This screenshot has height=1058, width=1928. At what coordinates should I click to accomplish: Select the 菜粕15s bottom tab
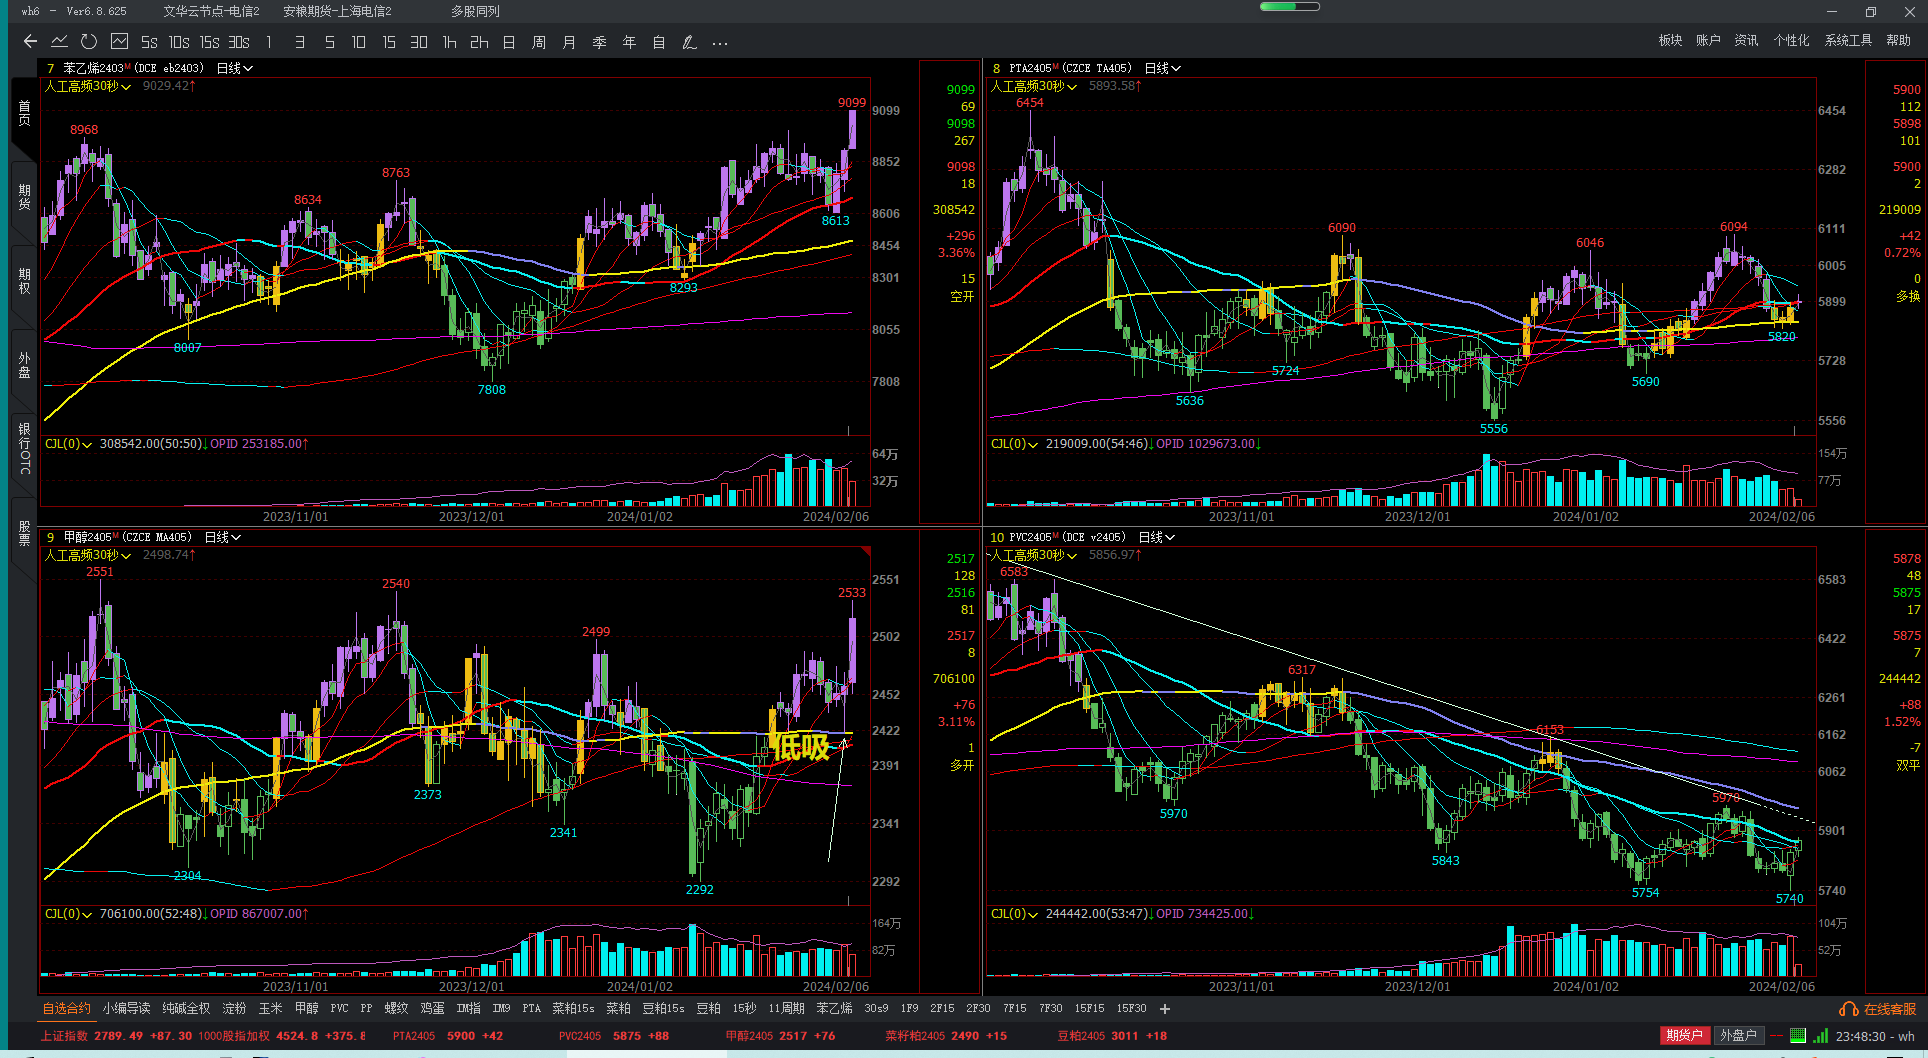point(573,1008)
